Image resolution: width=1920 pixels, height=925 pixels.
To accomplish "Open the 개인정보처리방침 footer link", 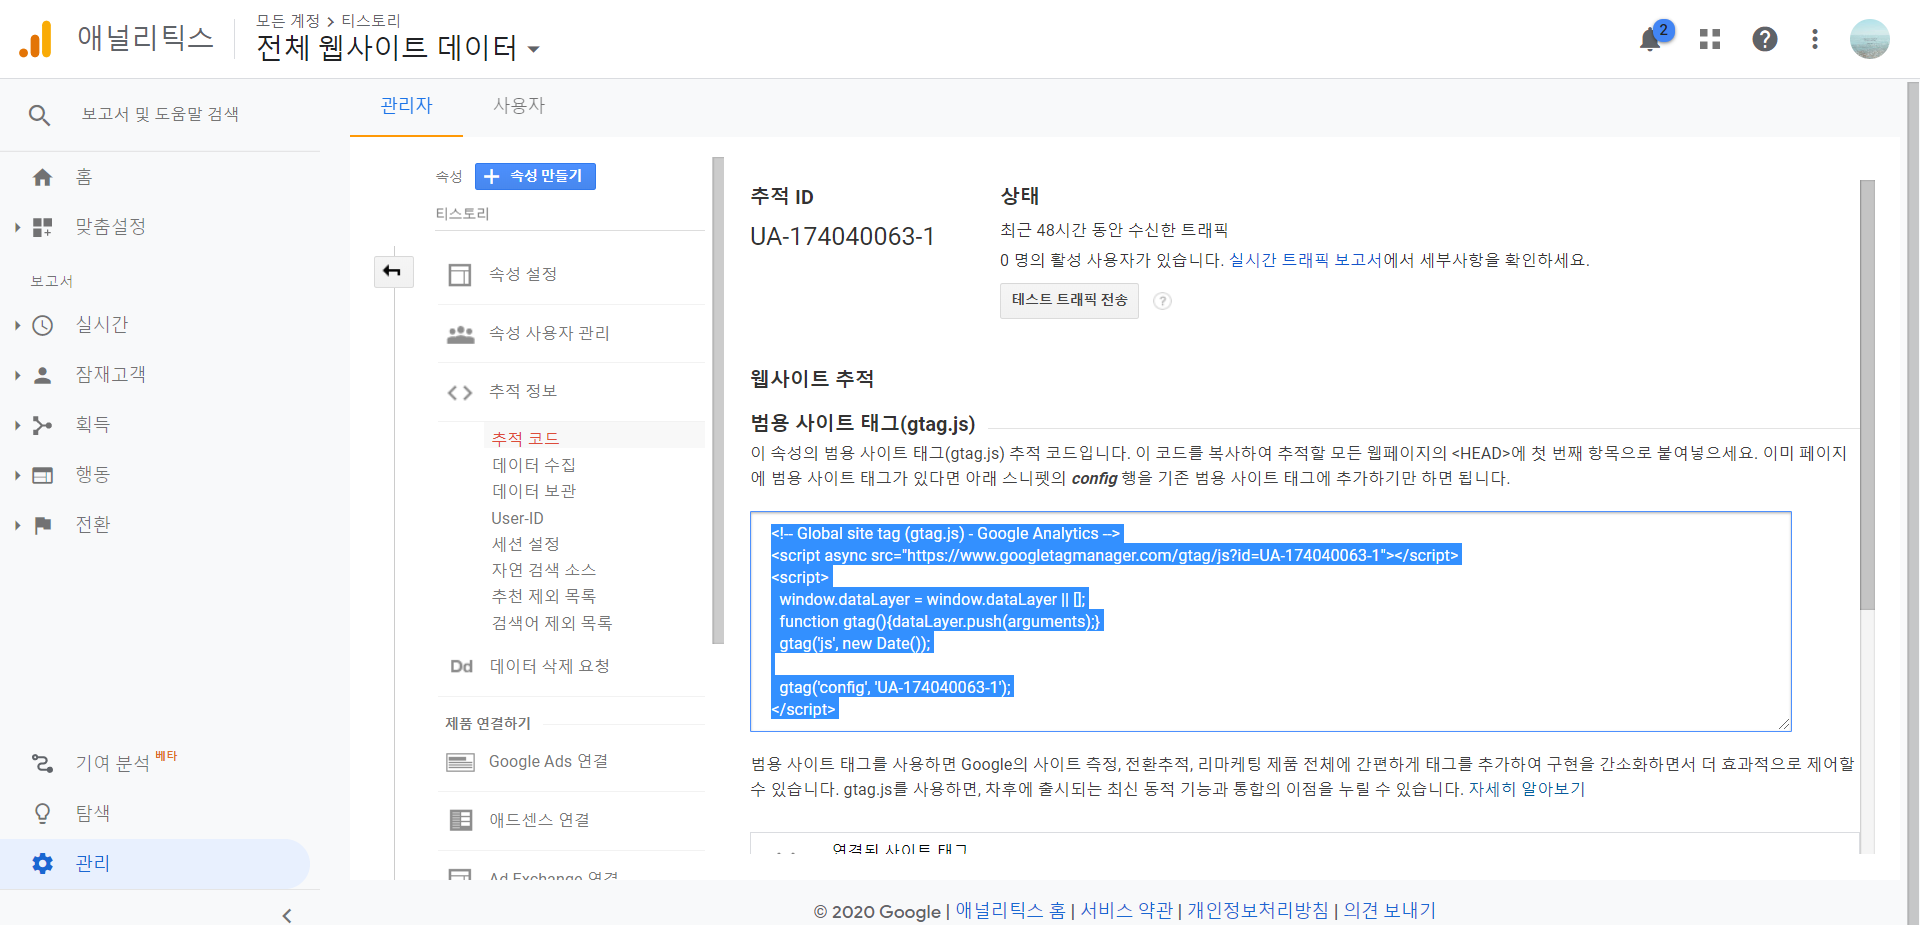I will 1258,911.
